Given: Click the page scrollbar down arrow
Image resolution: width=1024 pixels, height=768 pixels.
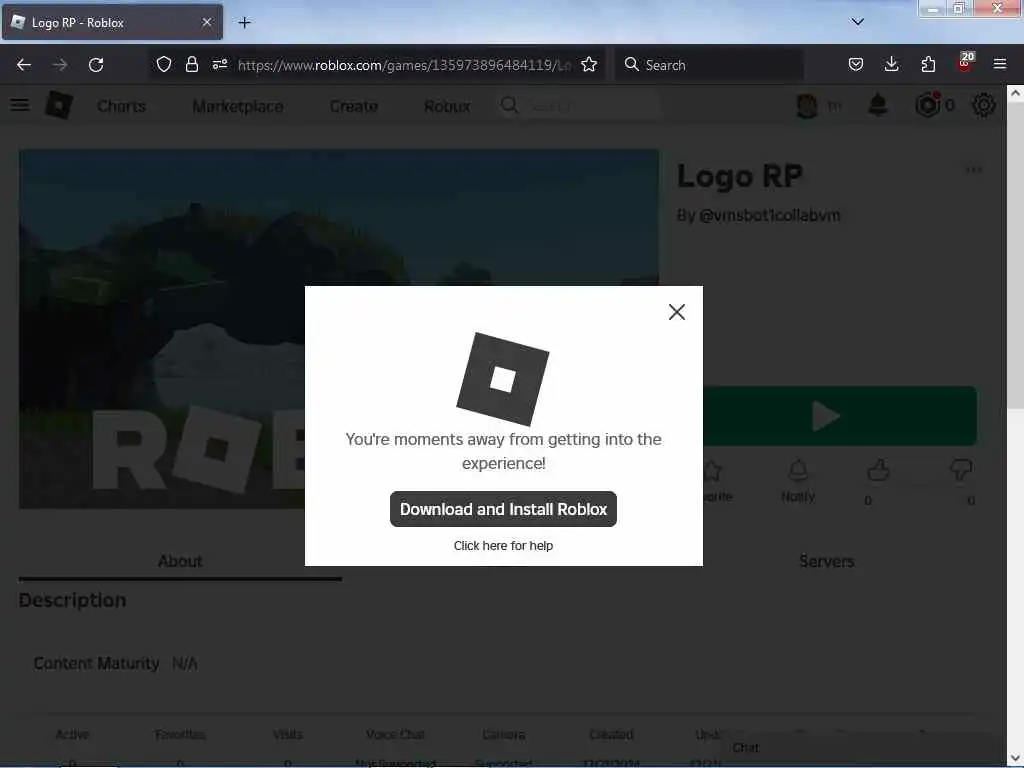Looking at the screenshot, I should 1015,757.
